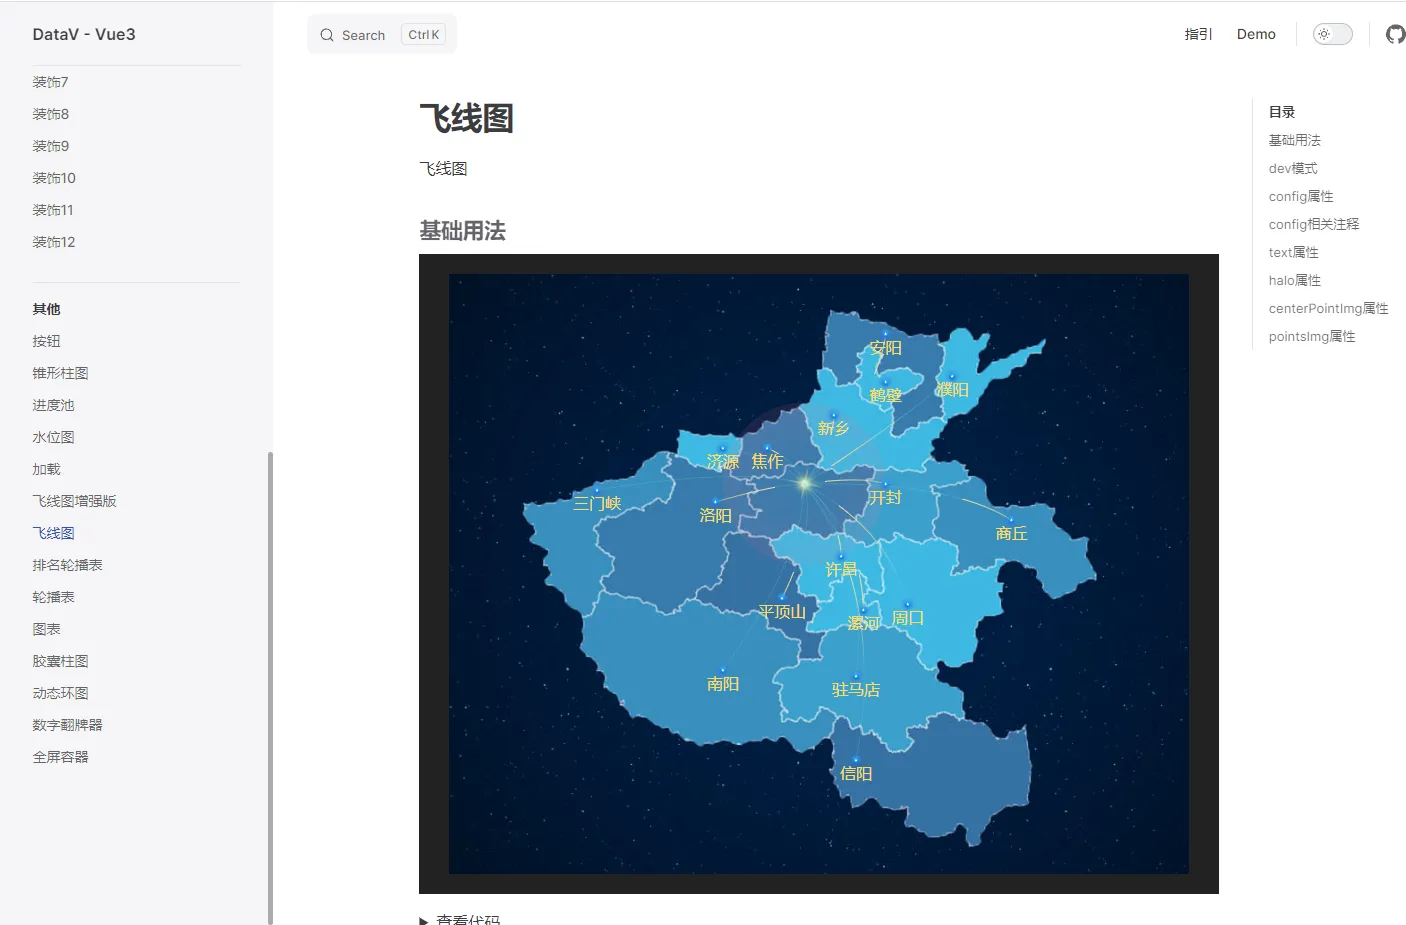Open 装饰12 in the sidebar
This screenshot has width=1406, height=925.
[54, 242]
